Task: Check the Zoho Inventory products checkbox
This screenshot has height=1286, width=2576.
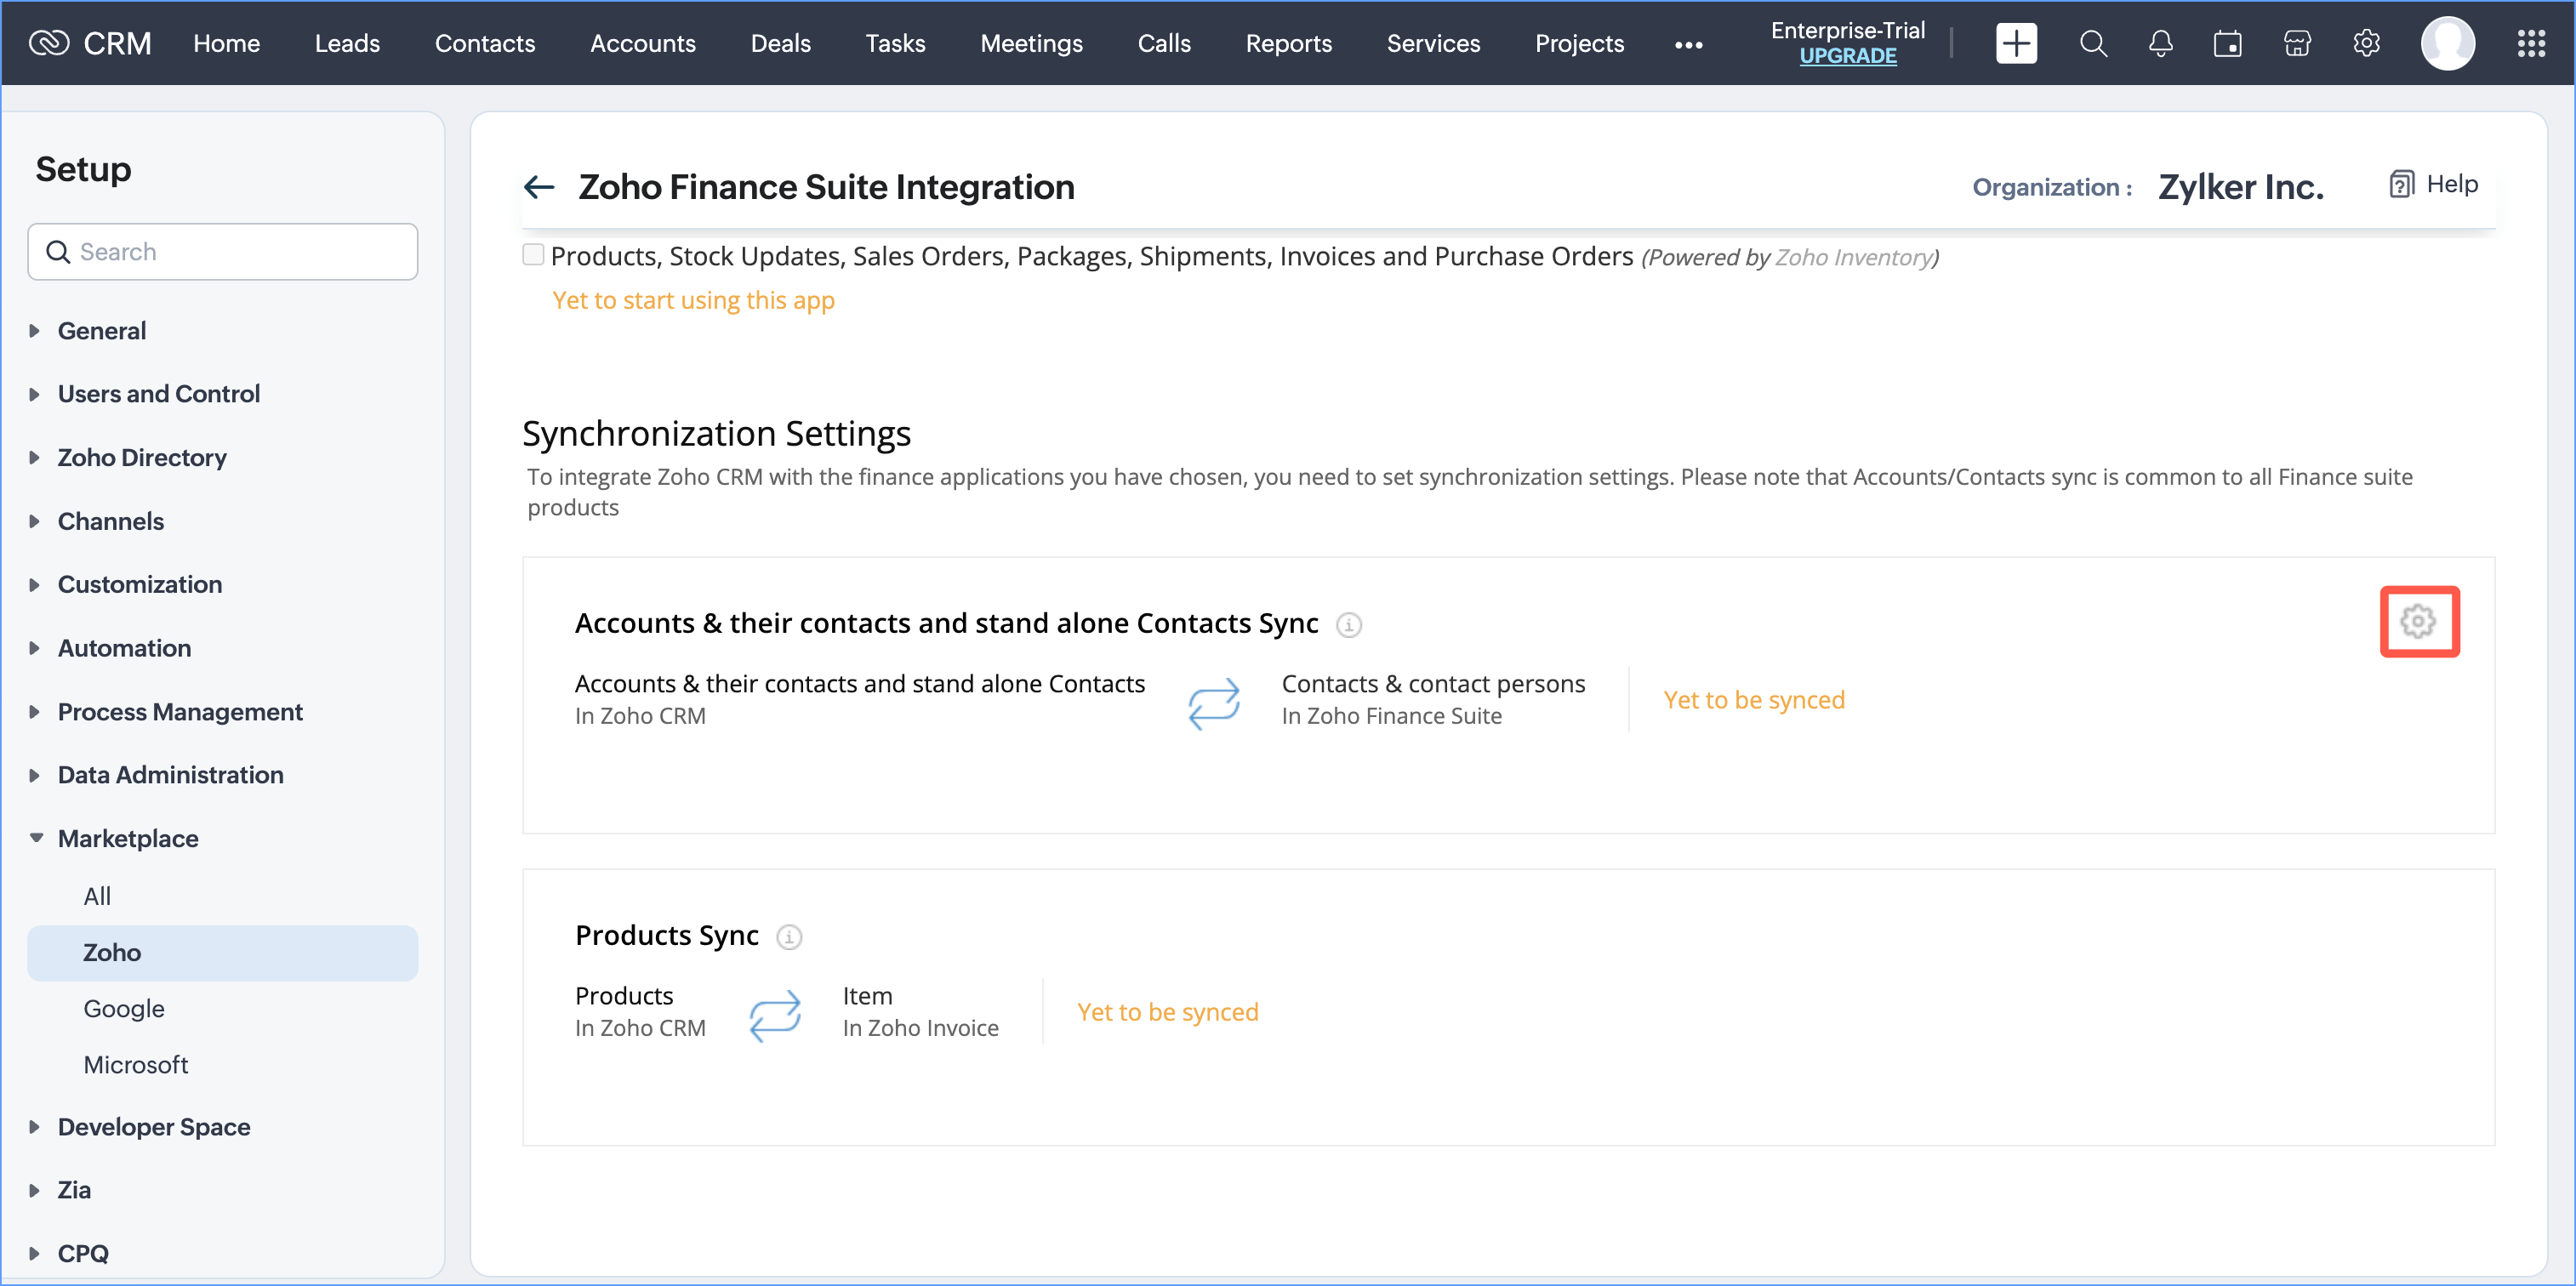Action: tap(533, 255)
